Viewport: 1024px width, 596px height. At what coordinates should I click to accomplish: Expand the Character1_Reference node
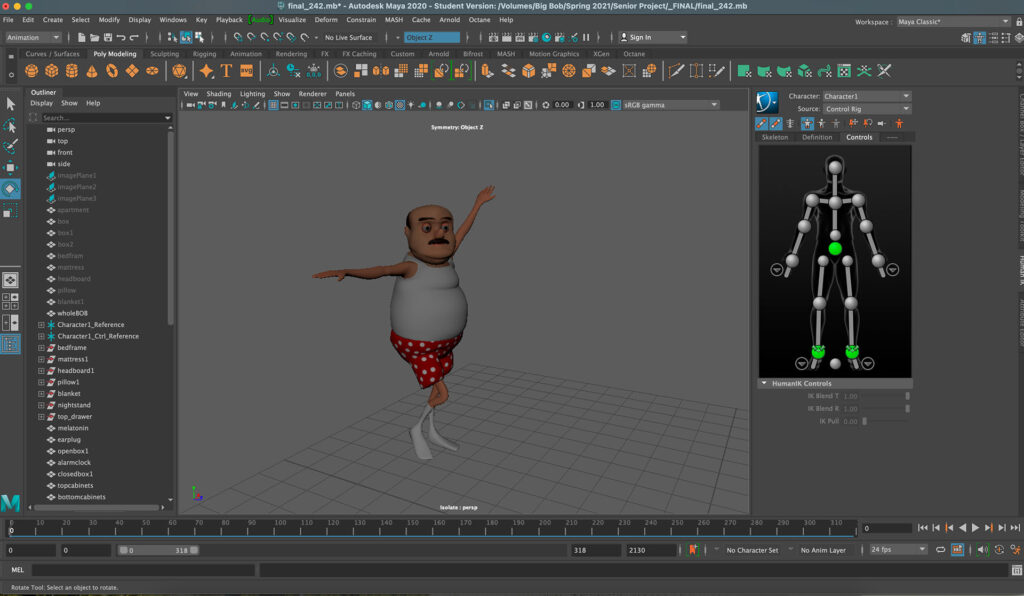click(41, 325)
